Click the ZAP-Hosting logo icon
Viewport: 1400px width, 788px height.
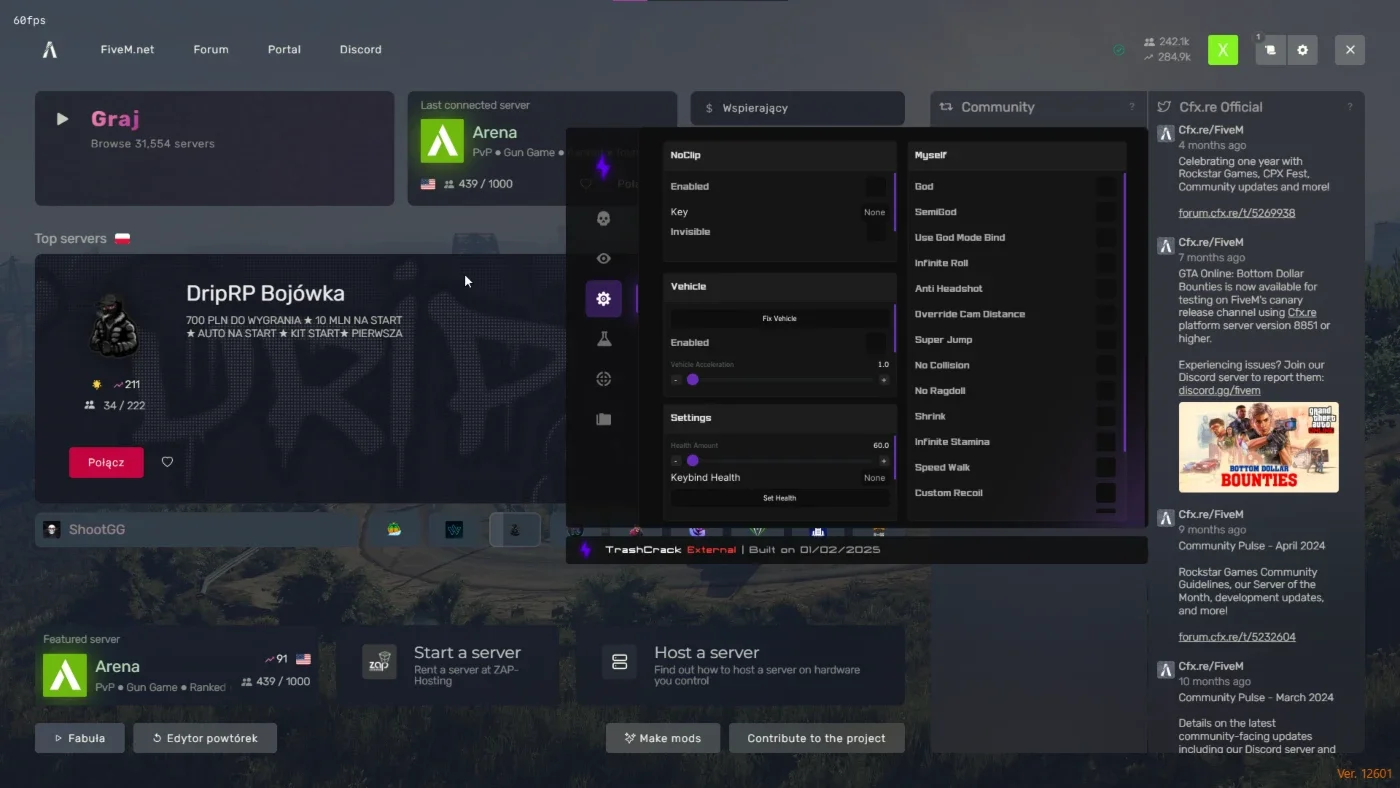point(379,662)
